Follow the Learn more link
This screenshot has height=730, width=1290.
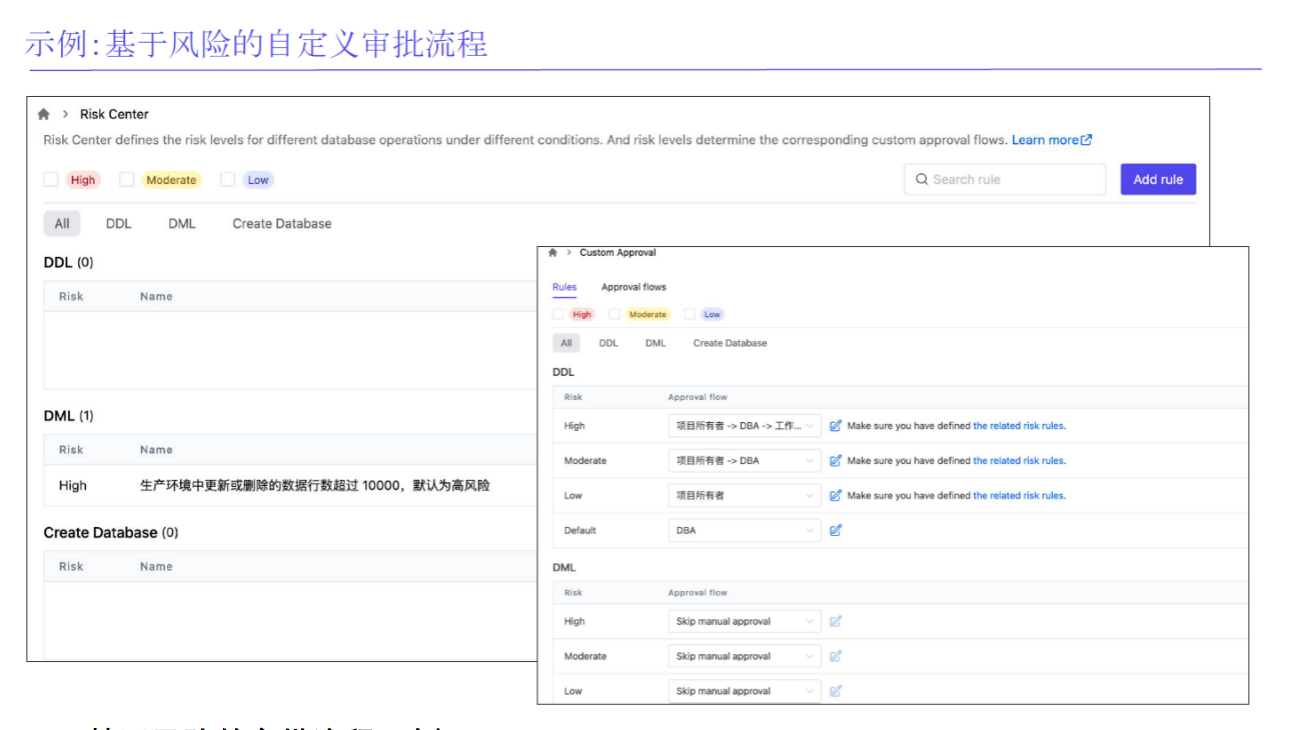click(x=1051, y=140)
